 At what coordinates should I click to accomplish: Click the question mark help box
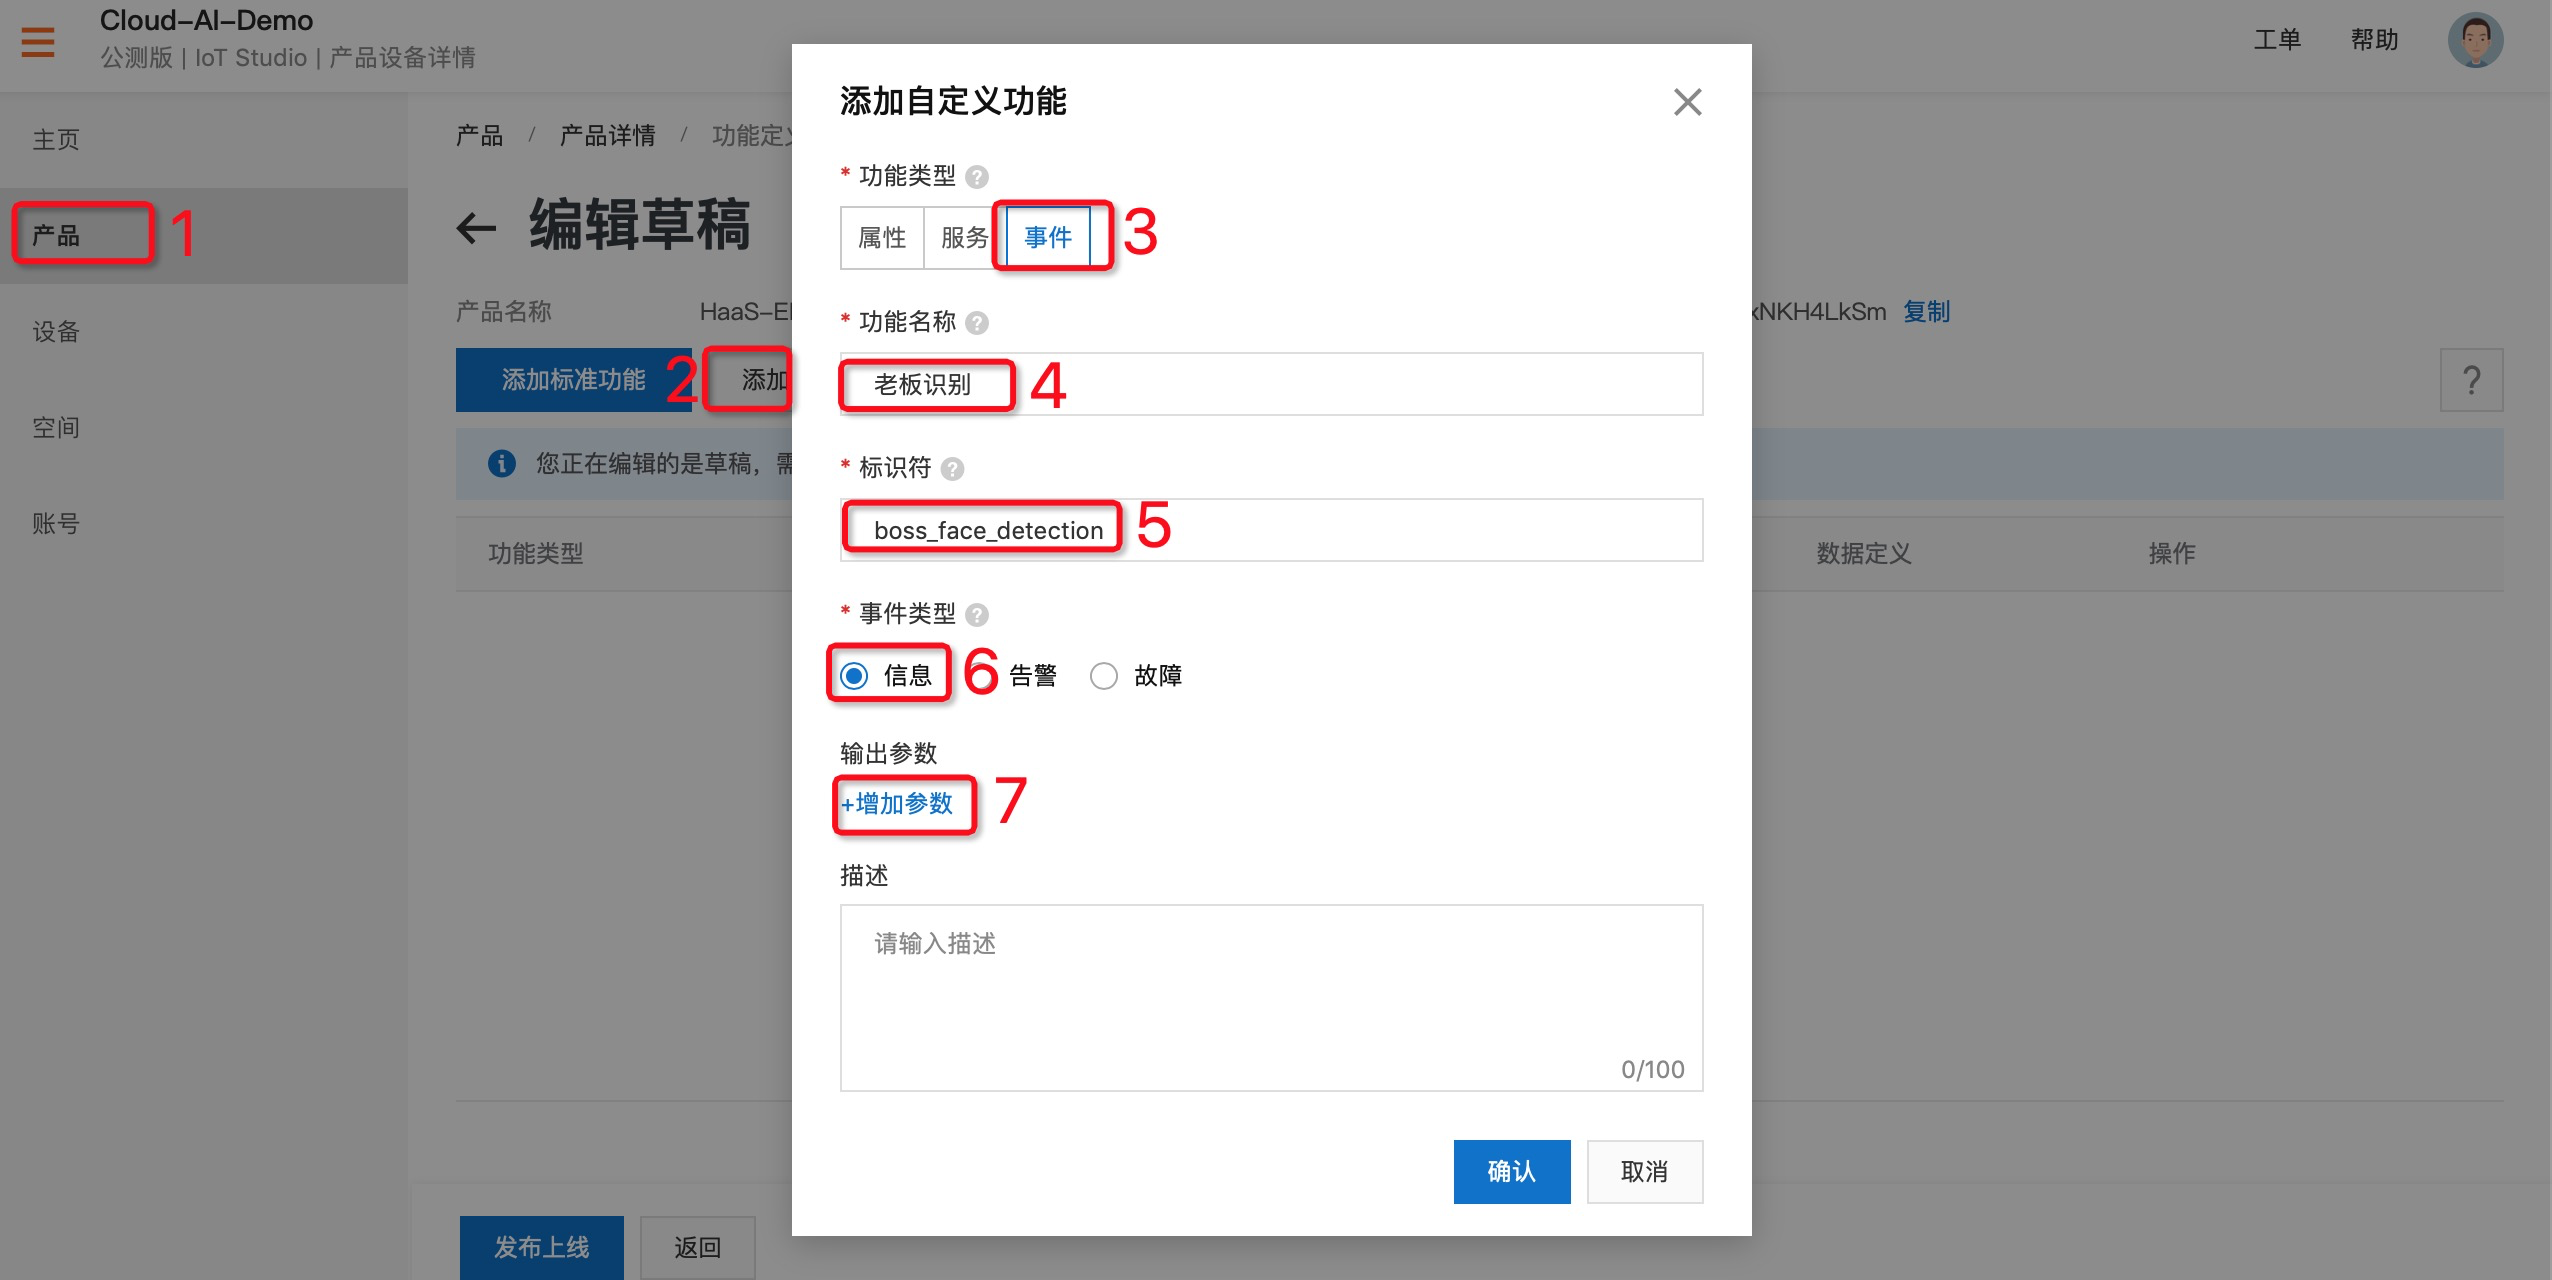coord(2471,380)
